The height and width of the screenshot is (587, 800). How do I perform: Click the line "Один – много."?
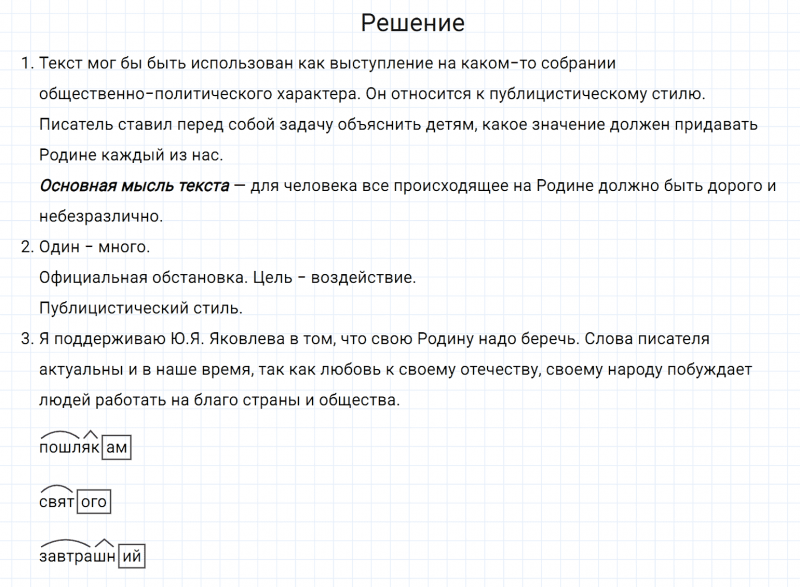(94, 246)
